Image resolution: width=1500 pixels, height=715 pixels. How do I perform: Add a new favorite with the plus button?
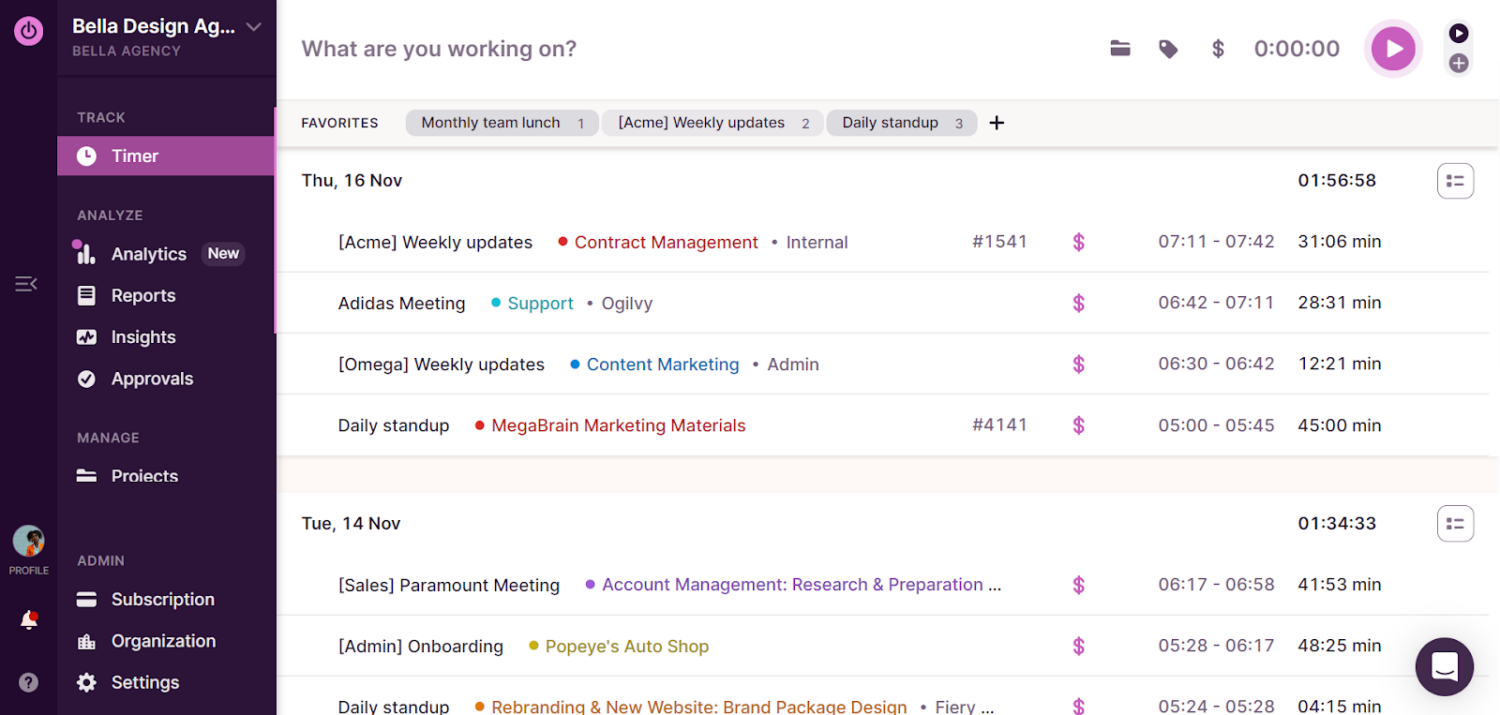click(x=996, y=122)
